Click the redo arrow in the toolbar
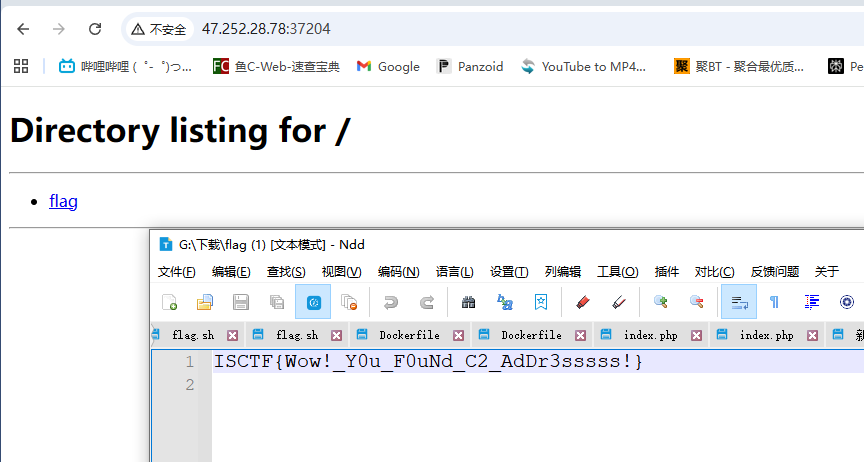Image resolution: width=864 pixels, height=462 pixels. point(427,301)
